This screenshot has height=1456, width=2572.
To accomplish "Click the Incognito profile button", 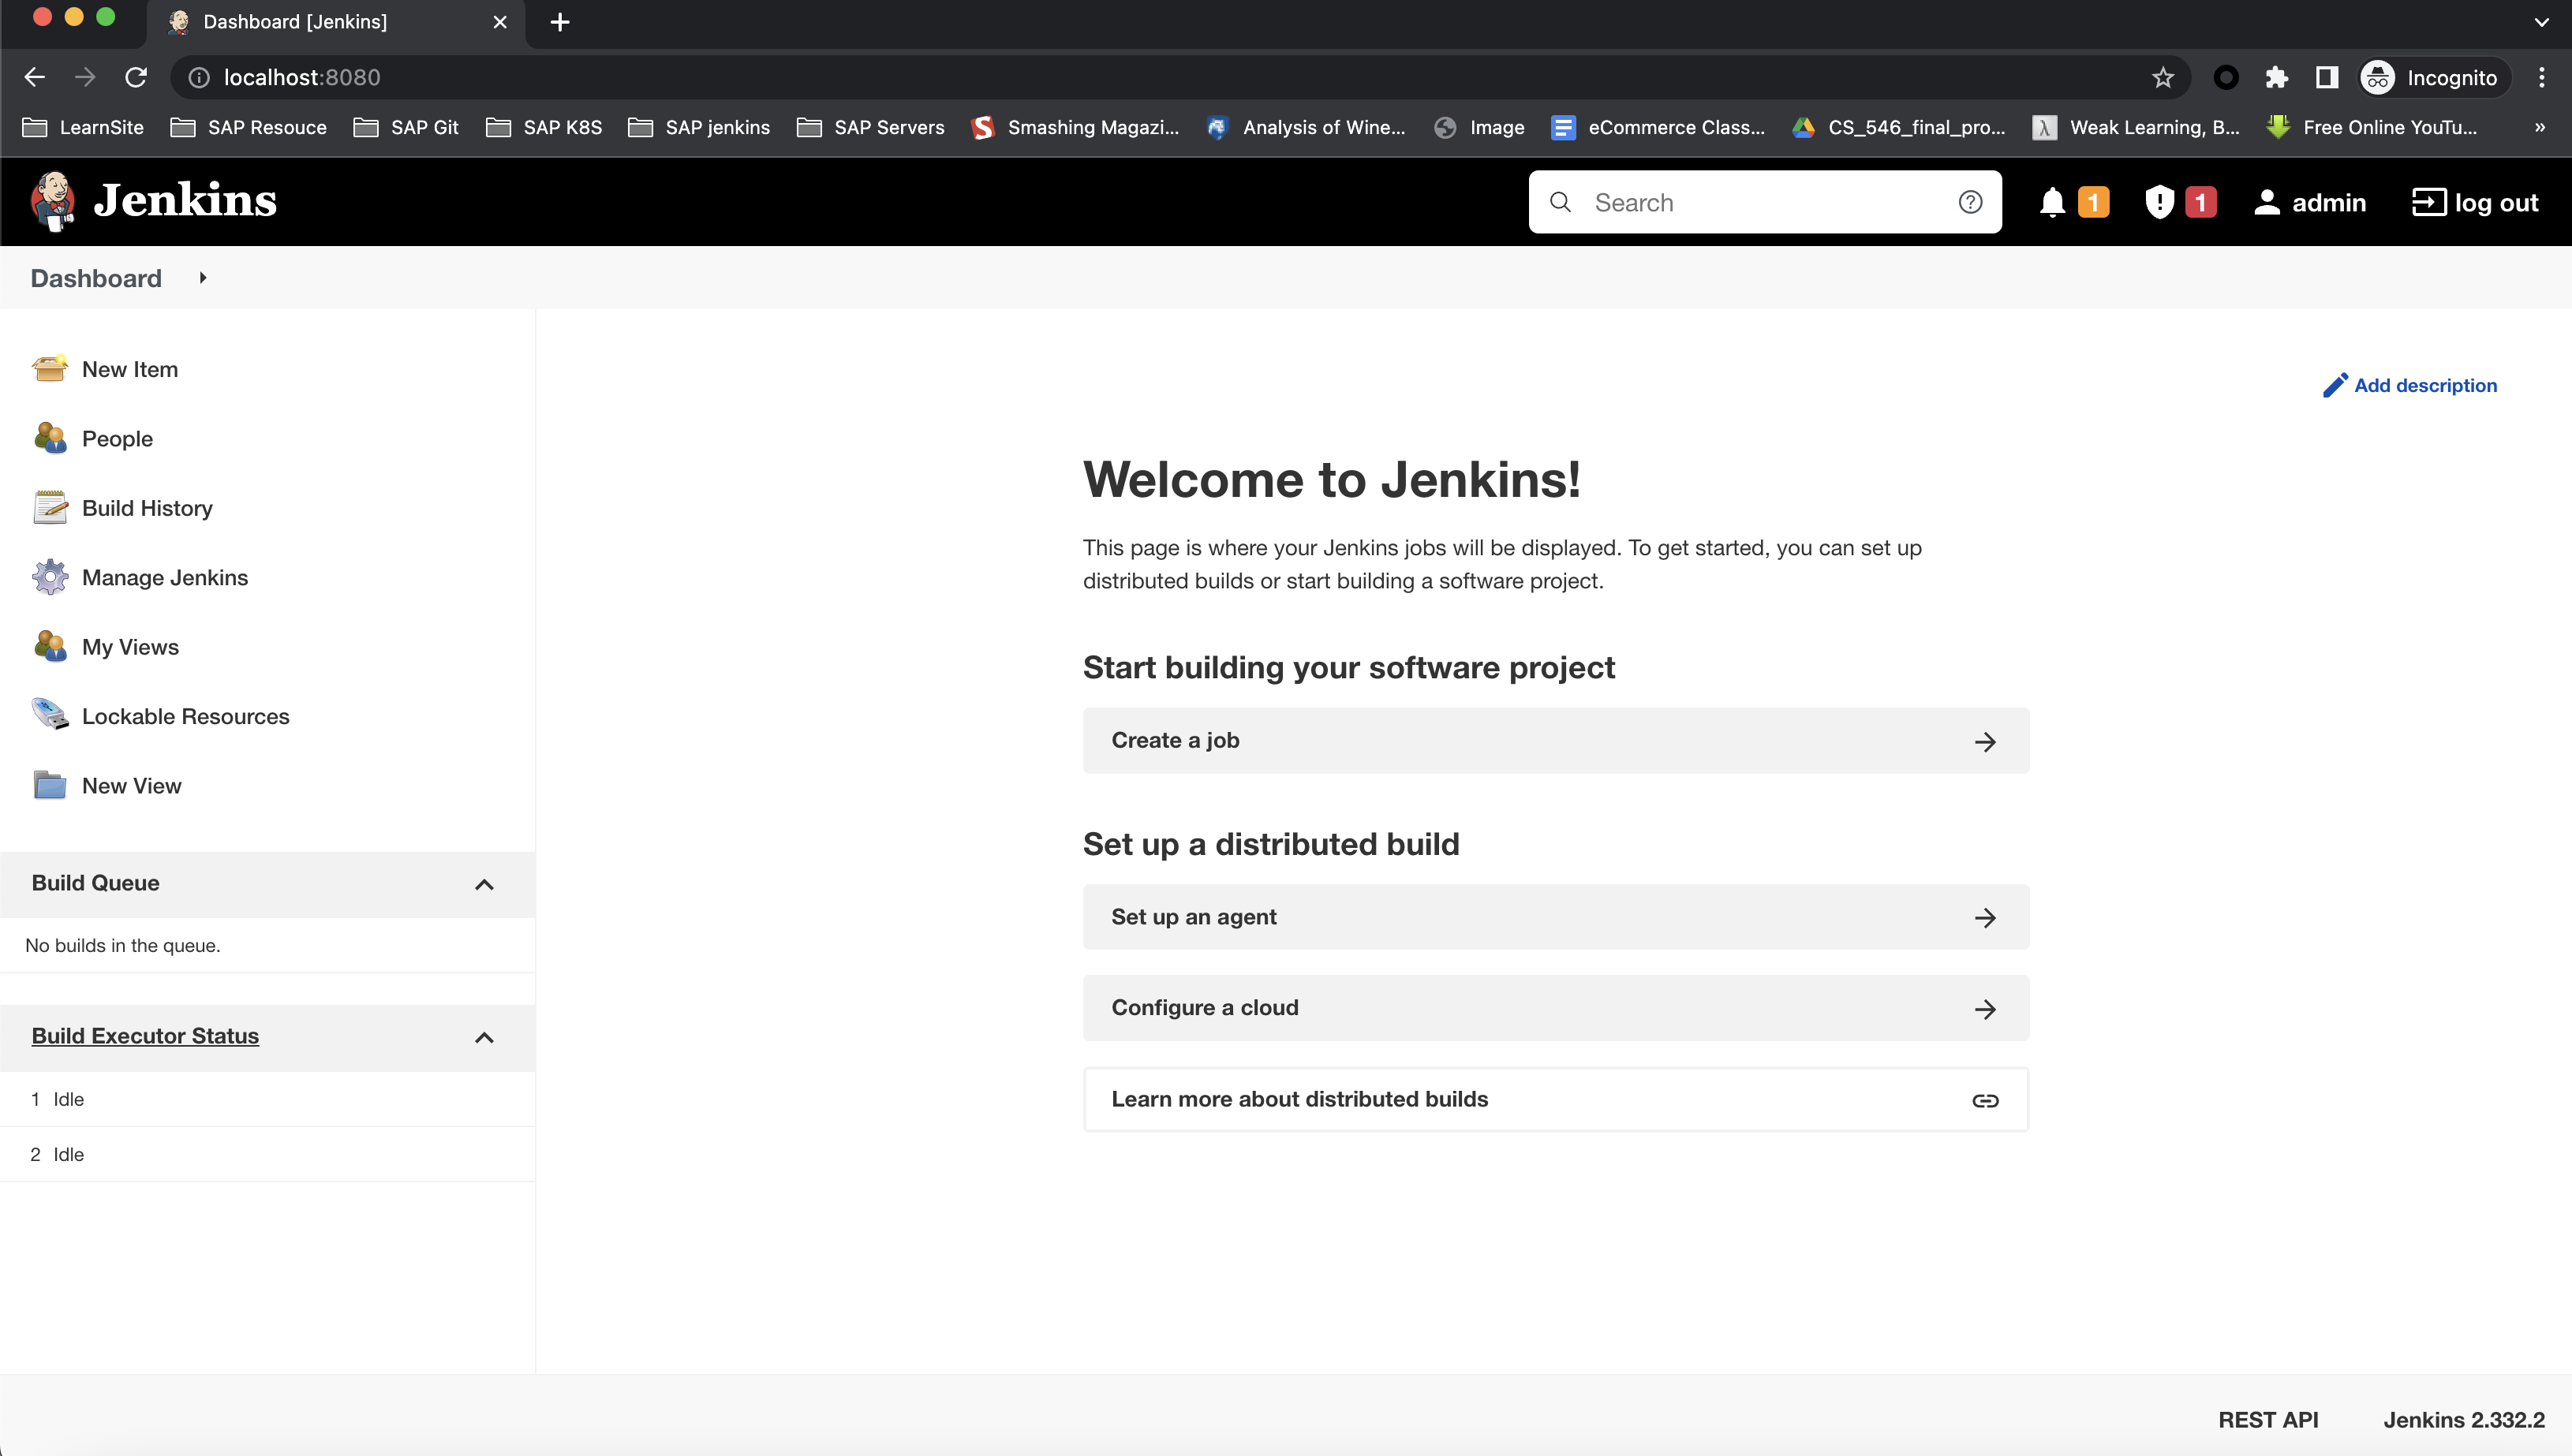I will point(2433,78).
